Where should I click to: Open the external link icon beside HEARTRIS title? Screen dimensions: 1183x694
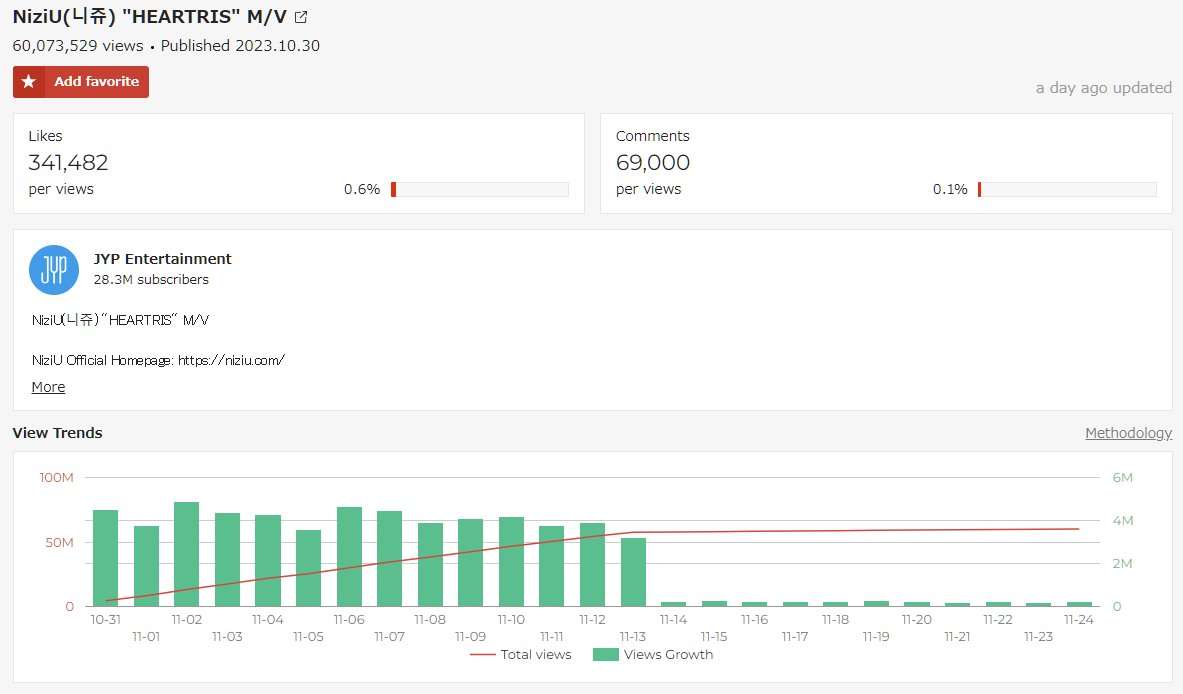pos(301,17)
